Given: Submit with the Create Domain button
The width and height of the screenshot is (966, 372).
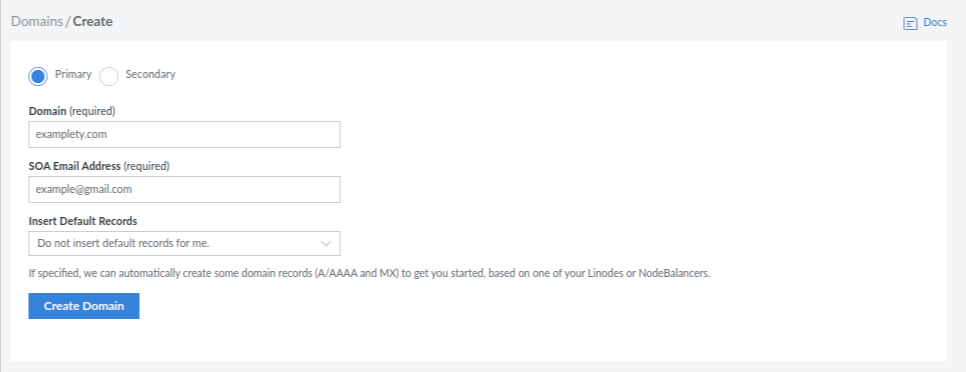Looking at the screenshot, I should [84, 306].
